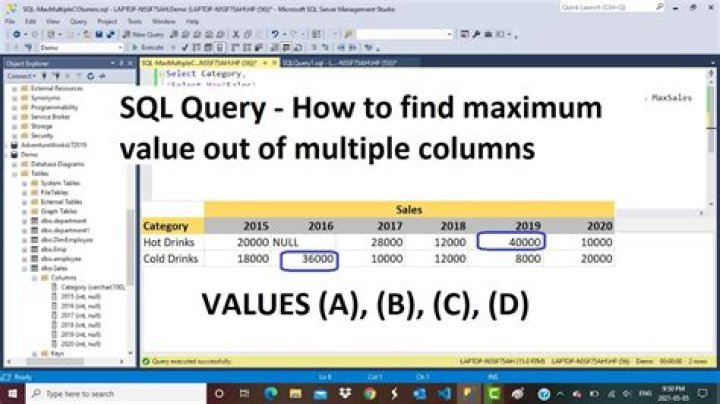
Task: Select the AdventureWorks database node
Action: click(x=54, y=145)
